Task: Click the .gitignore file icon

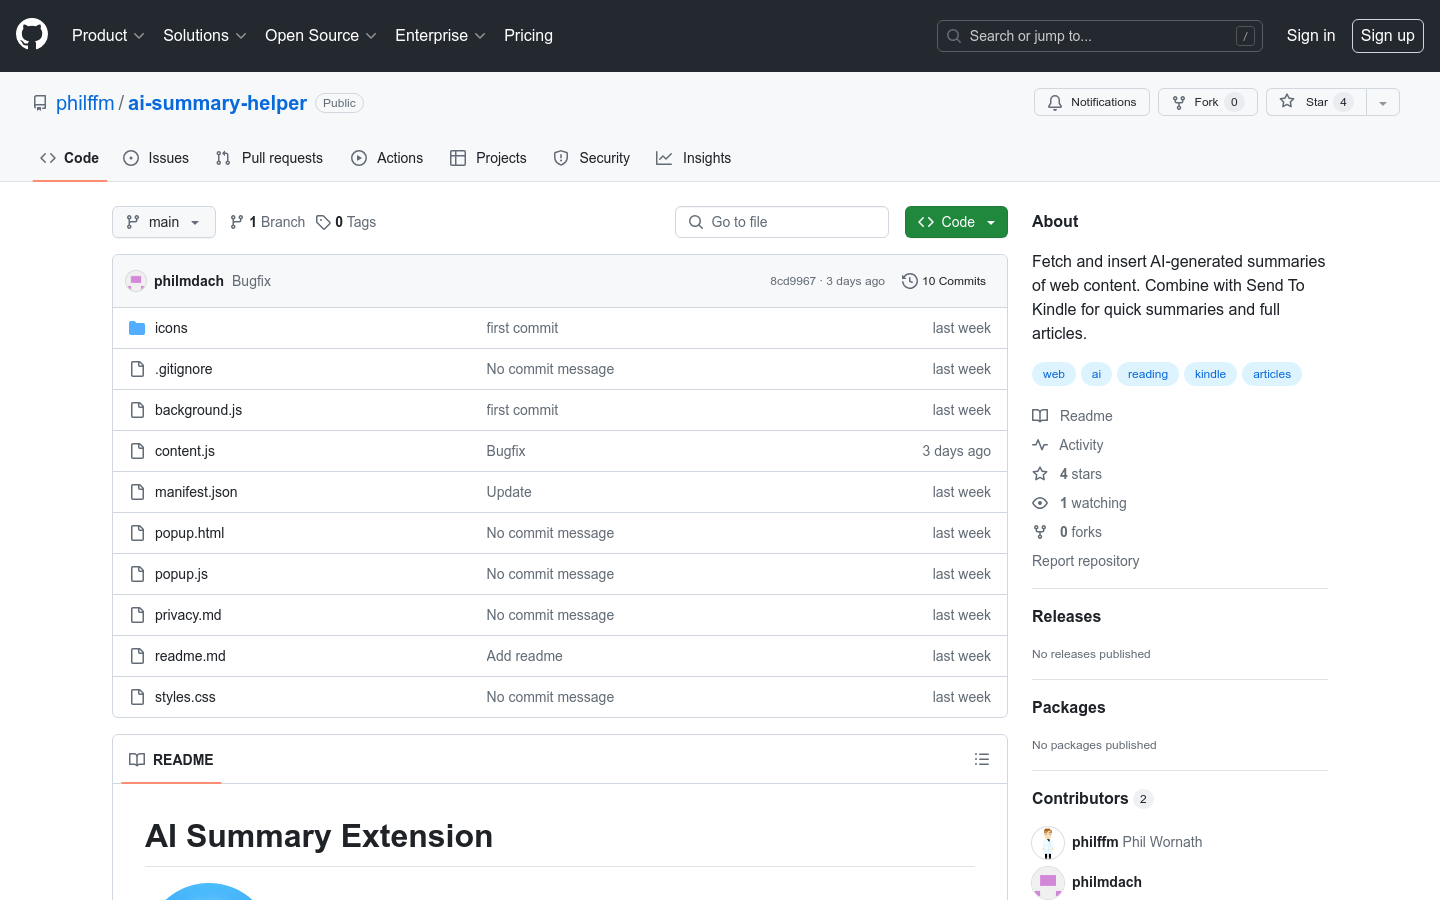Action: coord(137,369)
